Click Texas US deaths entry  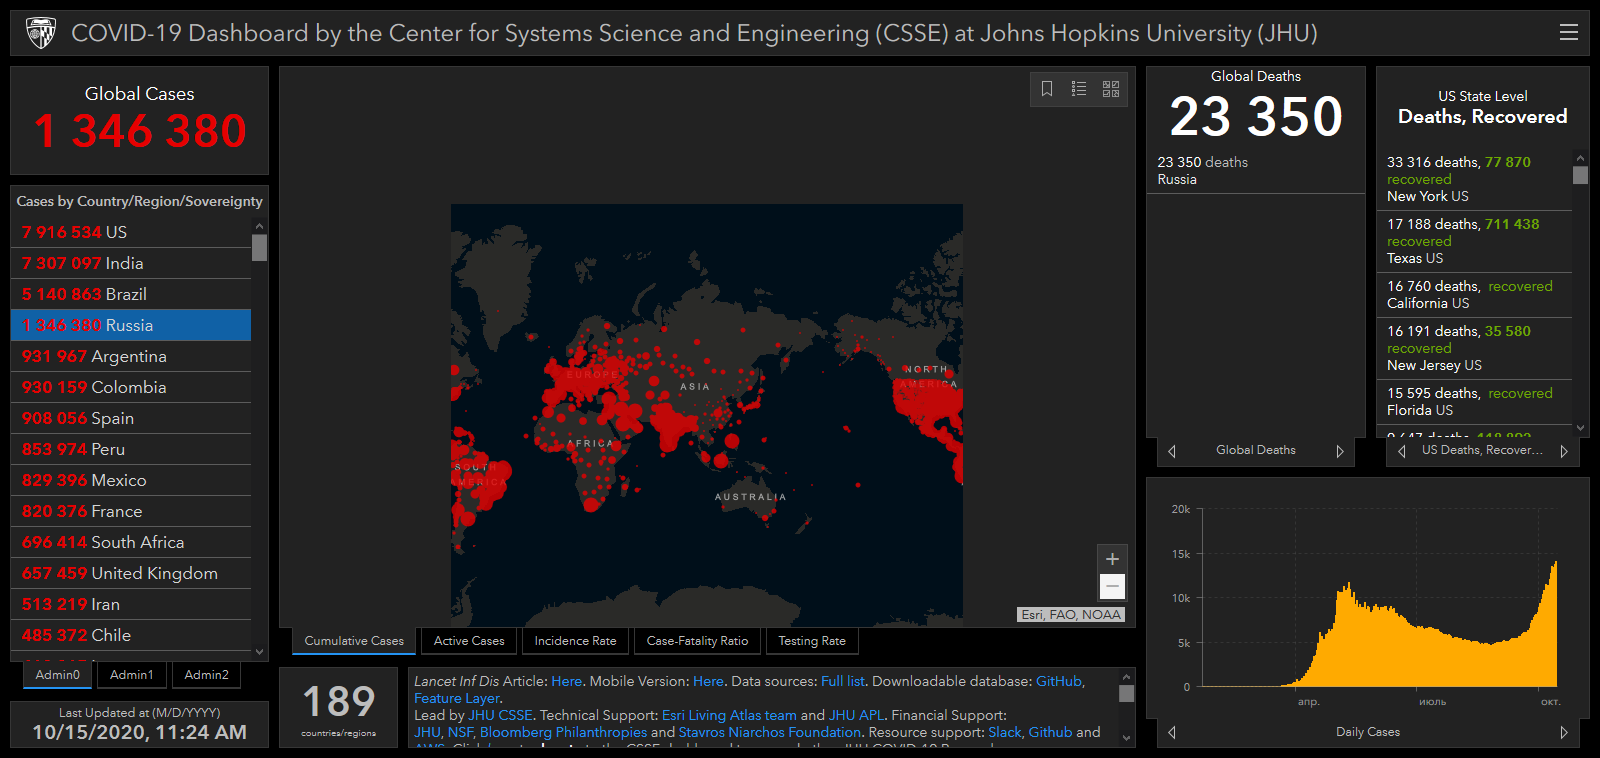1474,241
